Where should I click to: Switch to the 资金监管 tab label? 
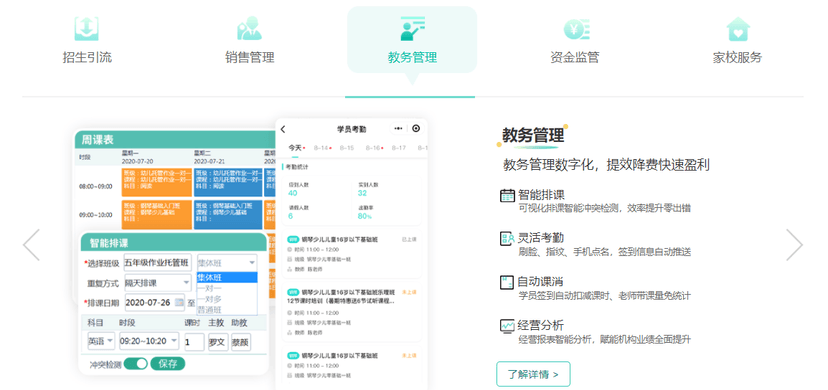pos(575,57)
